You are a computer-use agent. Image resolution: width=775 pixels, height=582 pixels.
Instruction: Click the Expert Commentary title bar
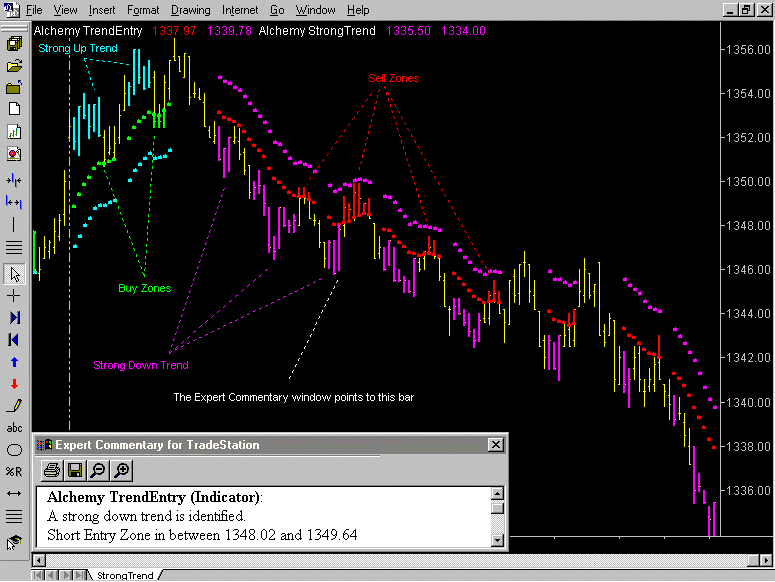pyautogui.click(x=271, y=445)
